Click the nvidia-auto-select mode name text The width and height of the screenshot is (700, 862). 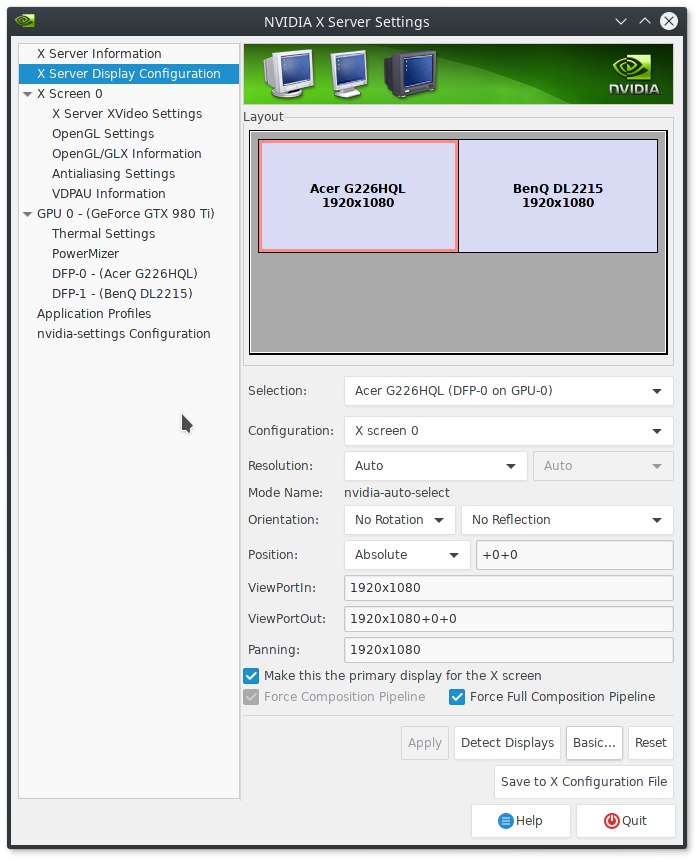[396, 493]
